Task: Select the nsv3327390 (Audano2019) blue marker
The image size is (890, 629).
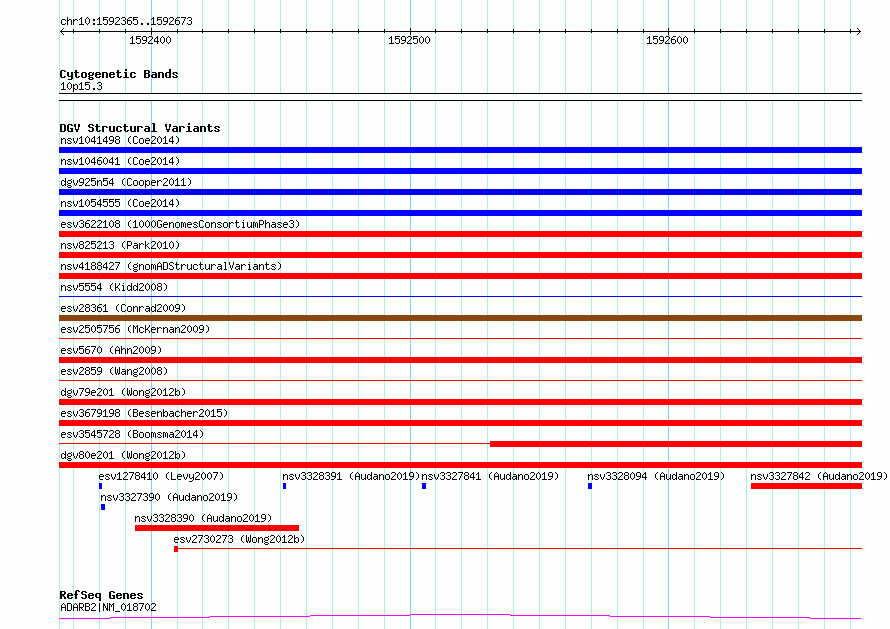Action: pyautogui.click(x=103, y=507)
